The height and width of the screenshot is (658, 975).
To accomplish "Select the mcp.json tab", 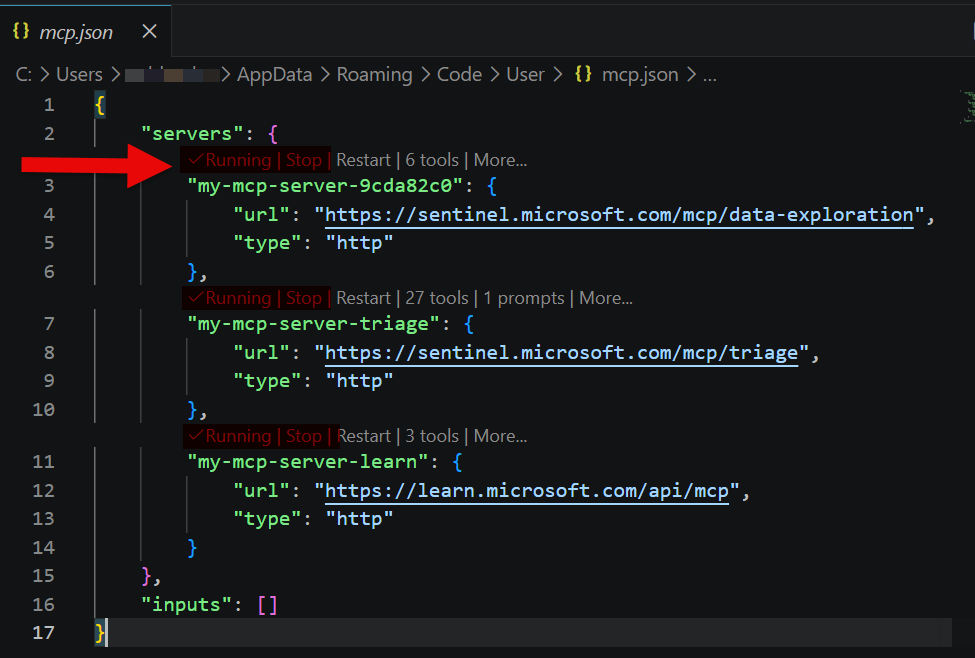I will click(x=76, y=32).
